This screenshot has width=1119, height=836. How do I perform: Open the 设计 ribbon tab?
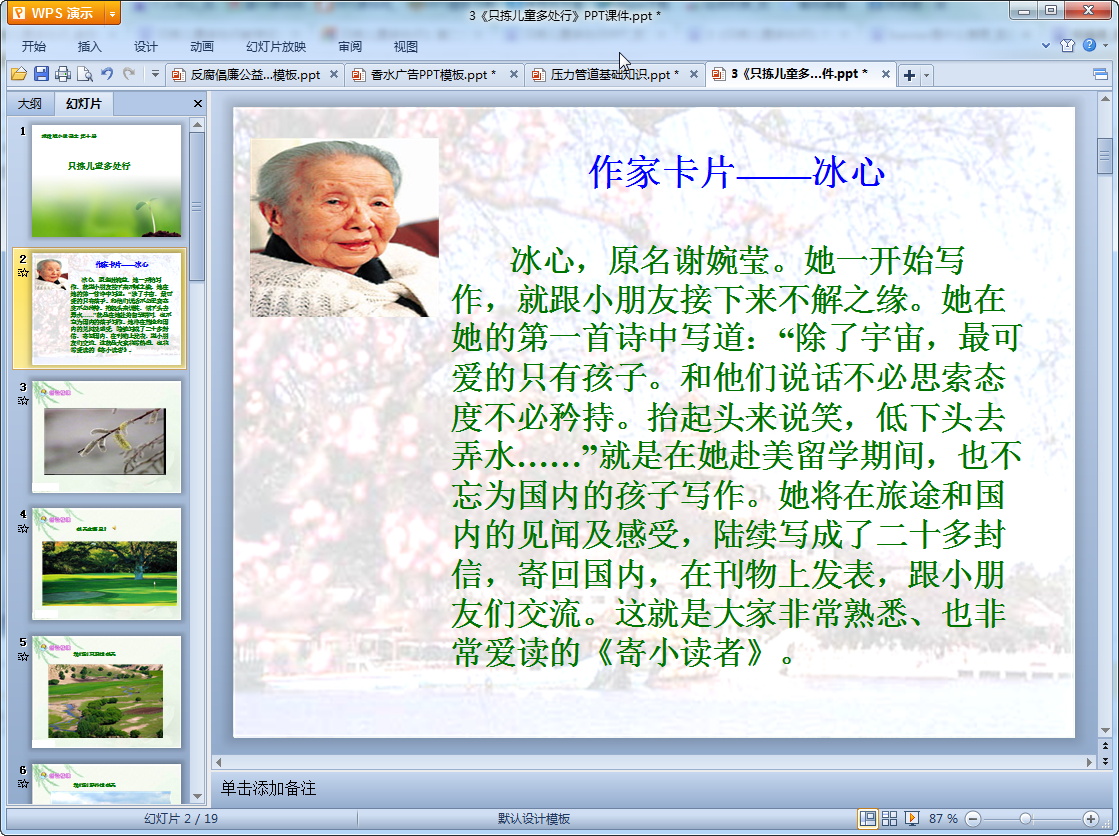146,46
